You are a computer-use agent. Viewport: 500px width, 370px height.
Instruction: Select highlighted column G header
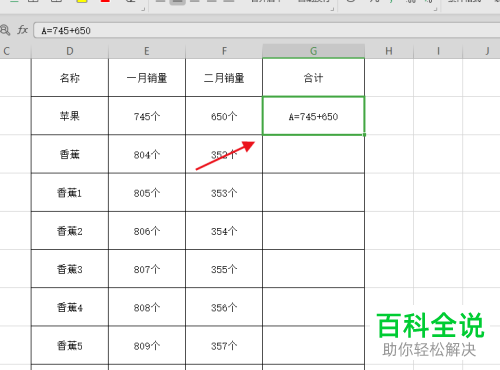[x=313, y=51]
